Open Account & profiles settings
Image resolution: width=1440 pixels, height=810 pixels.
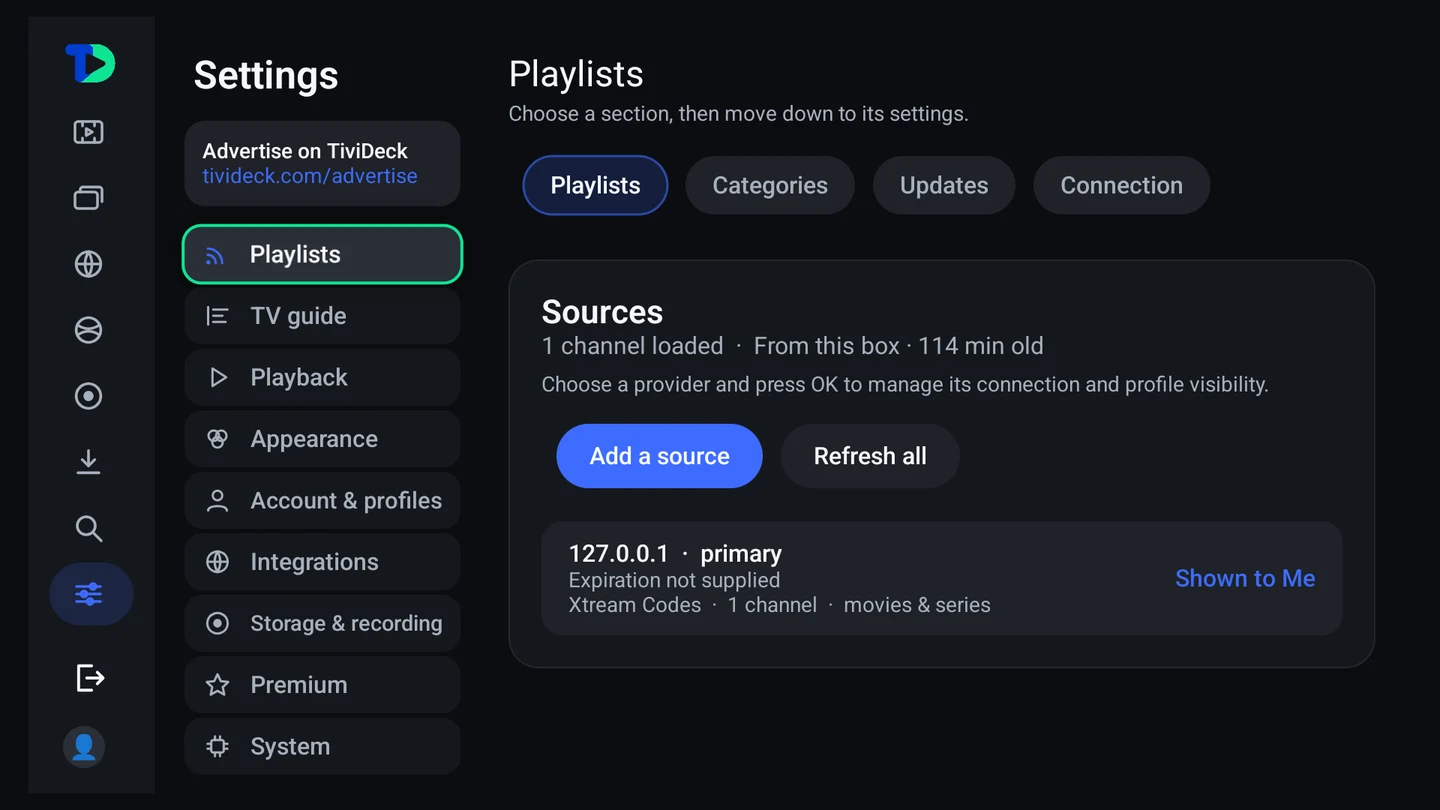point(322,501)
